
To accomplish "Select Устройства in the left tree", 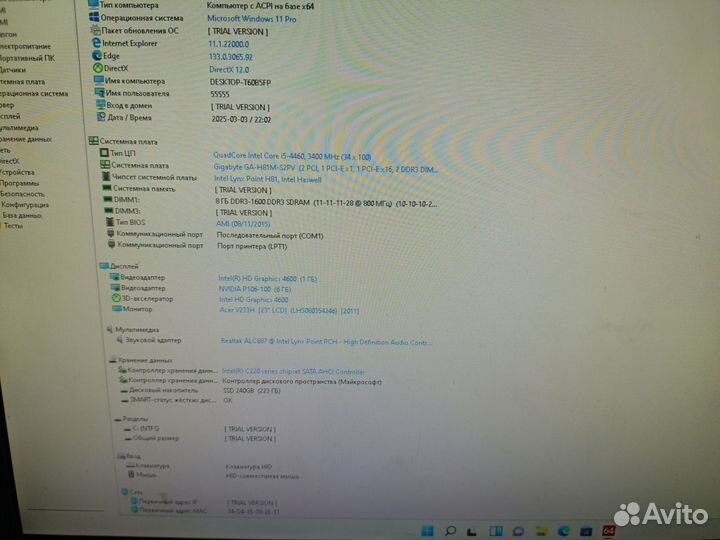I will (17, 172).
